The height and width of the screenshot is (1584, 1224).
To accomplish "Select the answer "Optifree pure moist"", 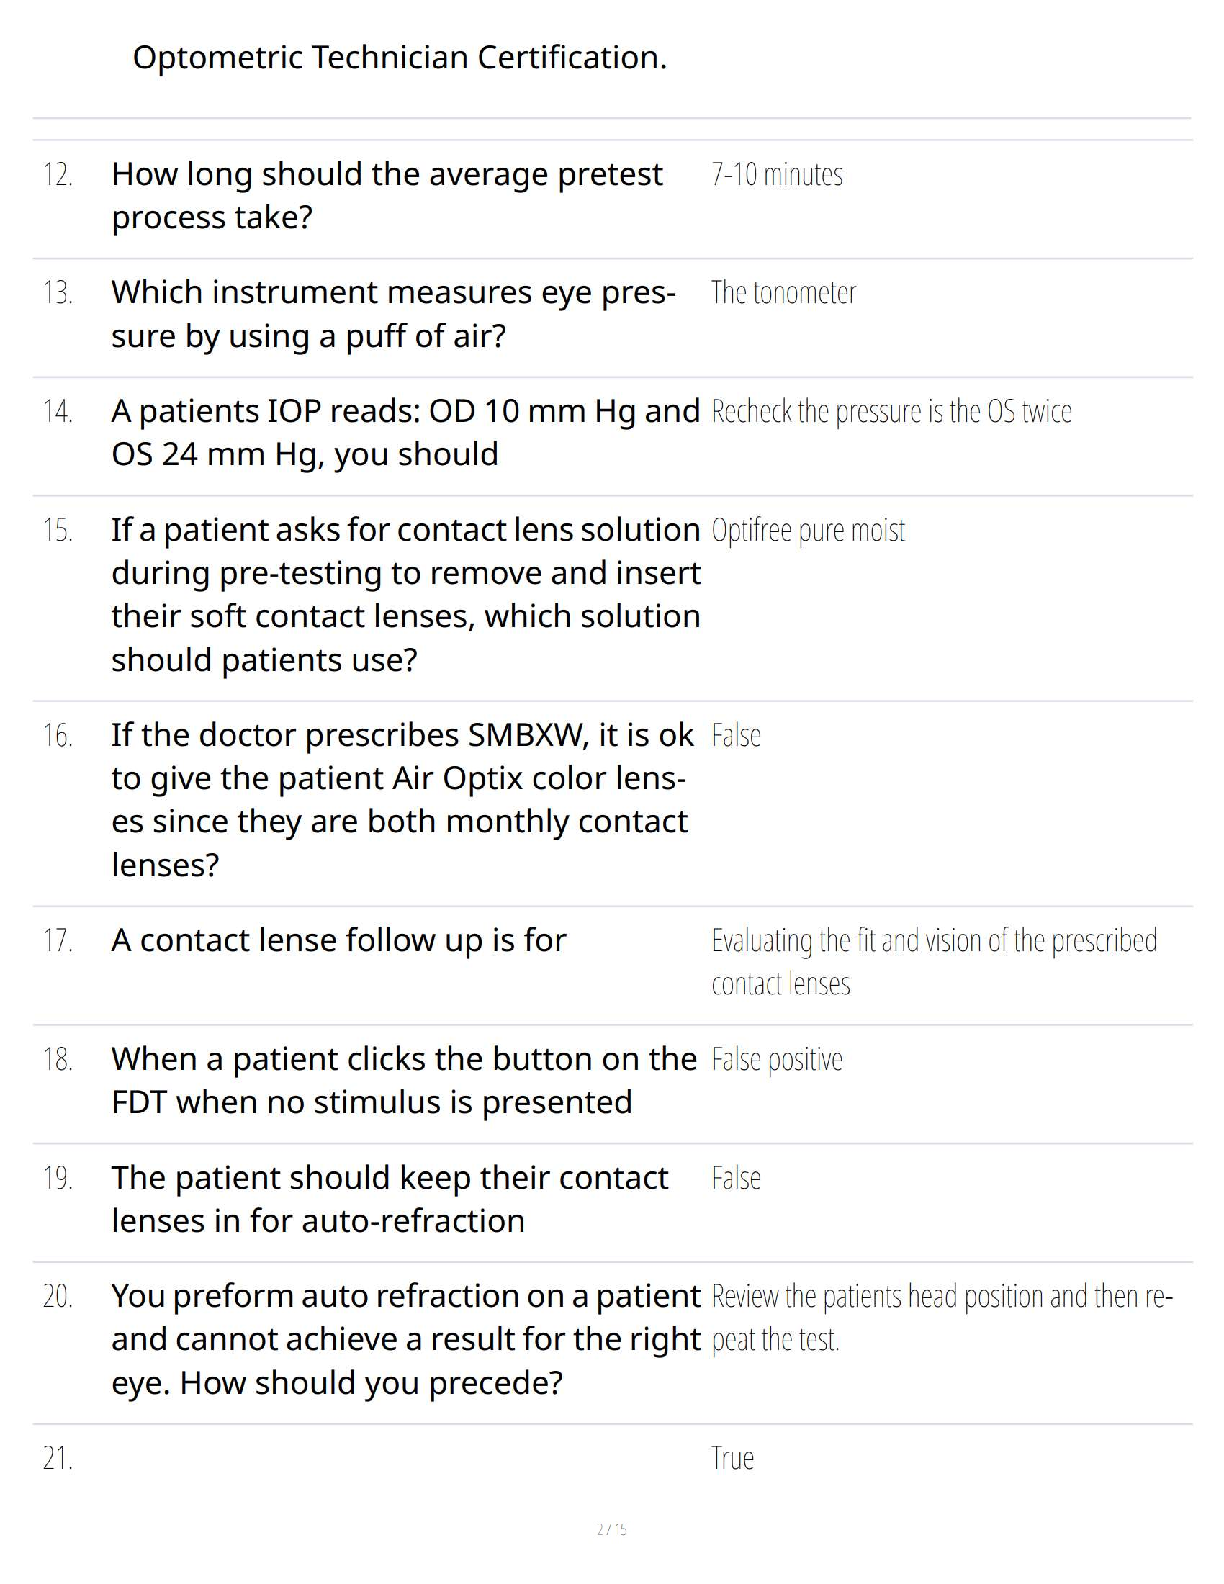I will coord(808,531).
